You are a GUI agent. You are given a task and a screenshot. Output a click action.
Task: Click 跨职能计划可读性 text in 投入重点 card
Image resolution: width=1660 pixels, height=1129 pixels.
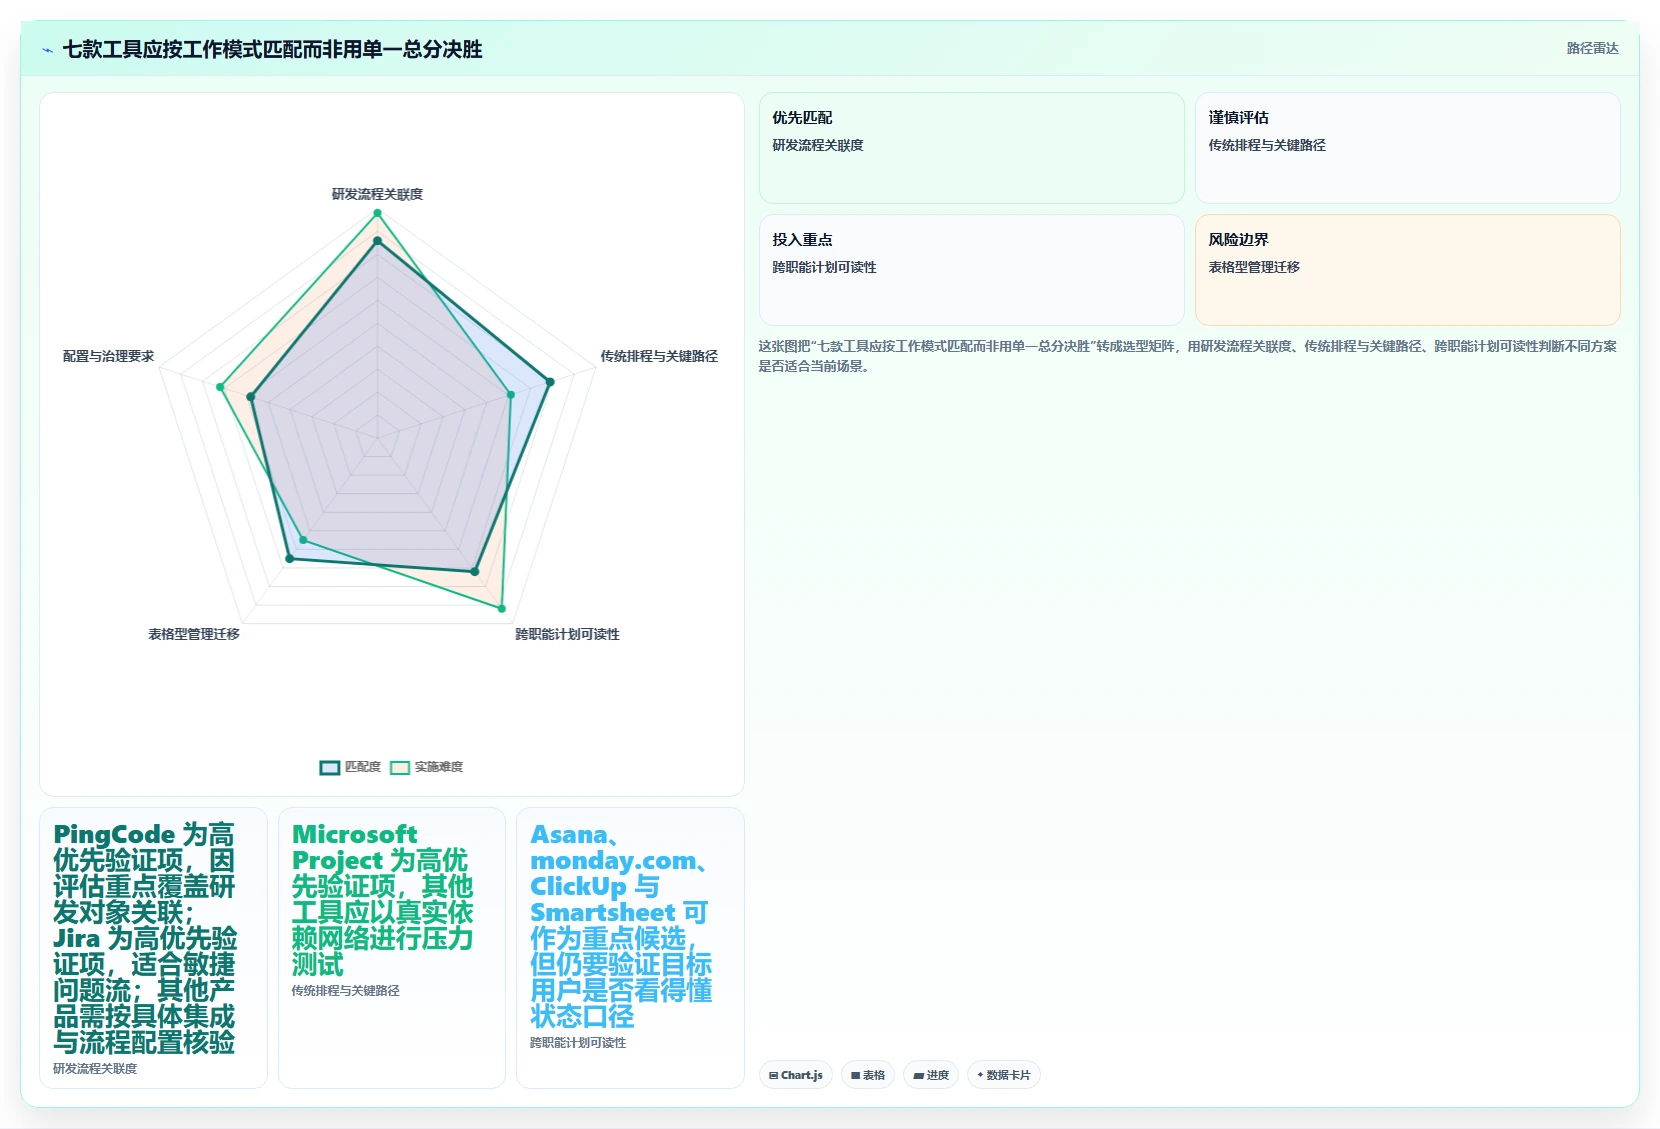[824, 267]
